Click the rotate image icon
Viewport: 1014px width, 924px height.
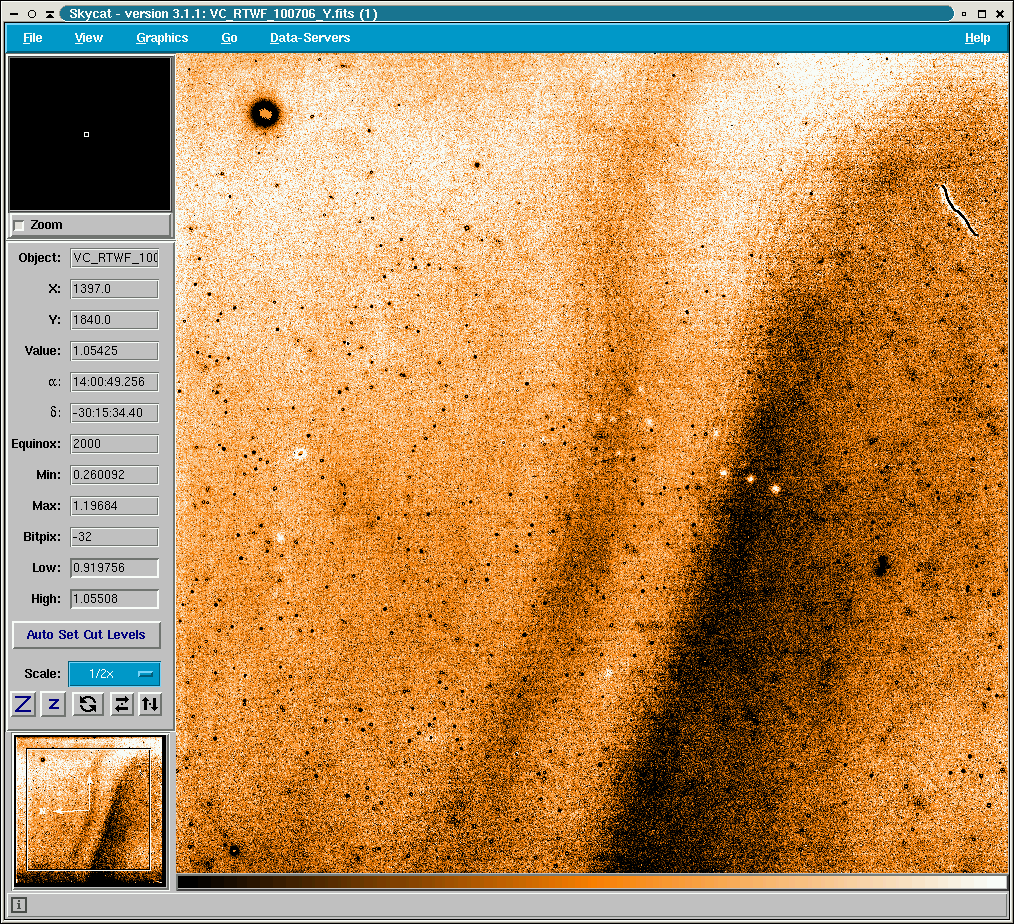[88, 704]
